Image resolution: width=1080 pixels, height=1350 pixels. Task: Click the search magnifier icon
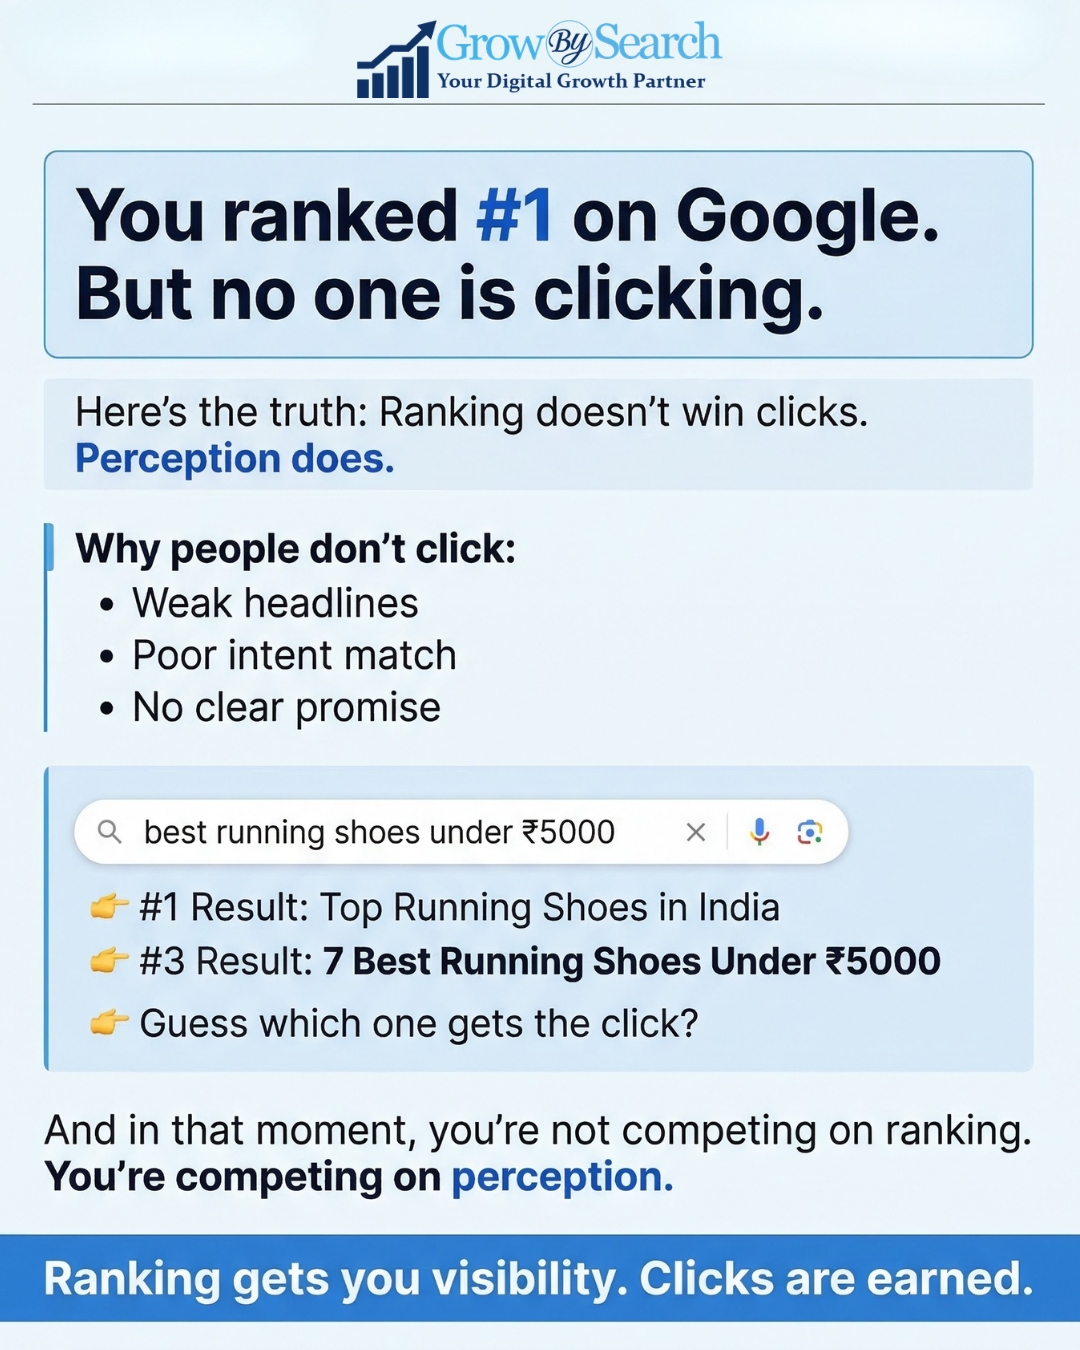coord(109,832)
